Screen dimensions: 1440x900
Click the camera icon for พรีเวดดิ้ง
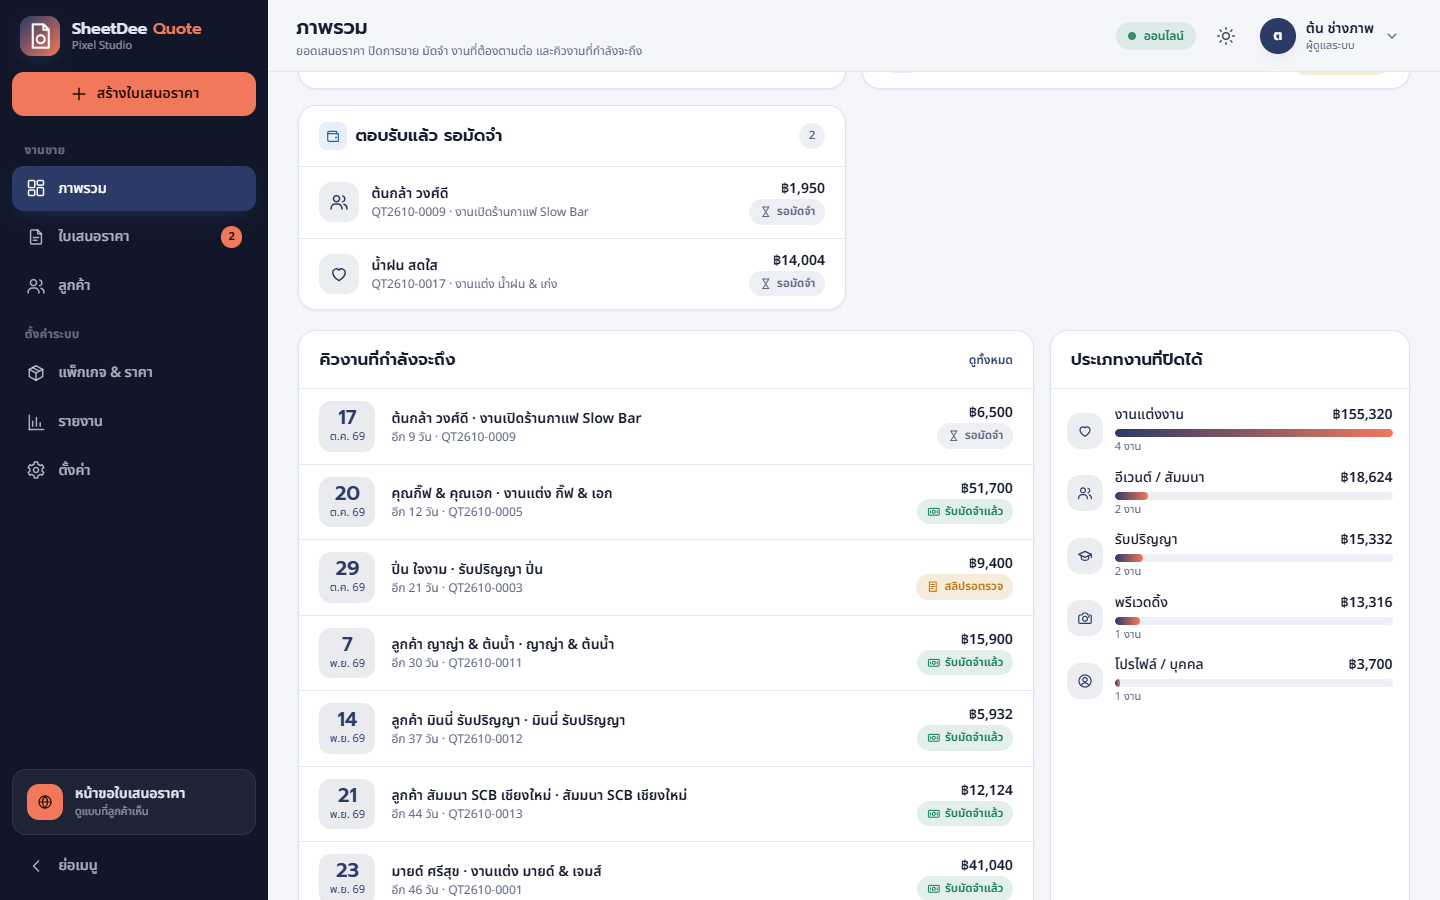point(1085,618)
